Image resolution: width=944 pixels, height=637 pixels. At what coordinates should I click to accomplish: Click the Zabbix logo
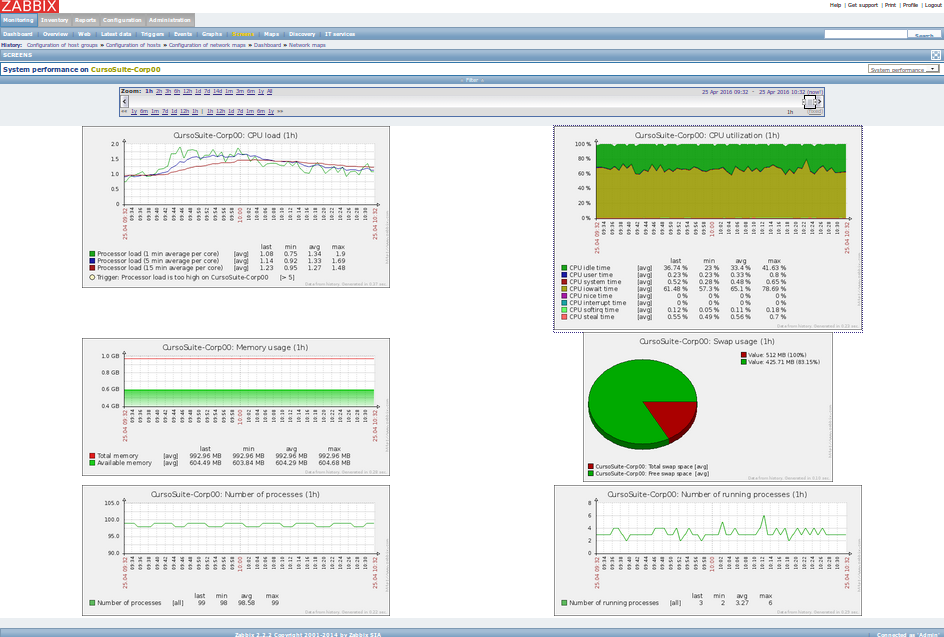tap(30, 6)
